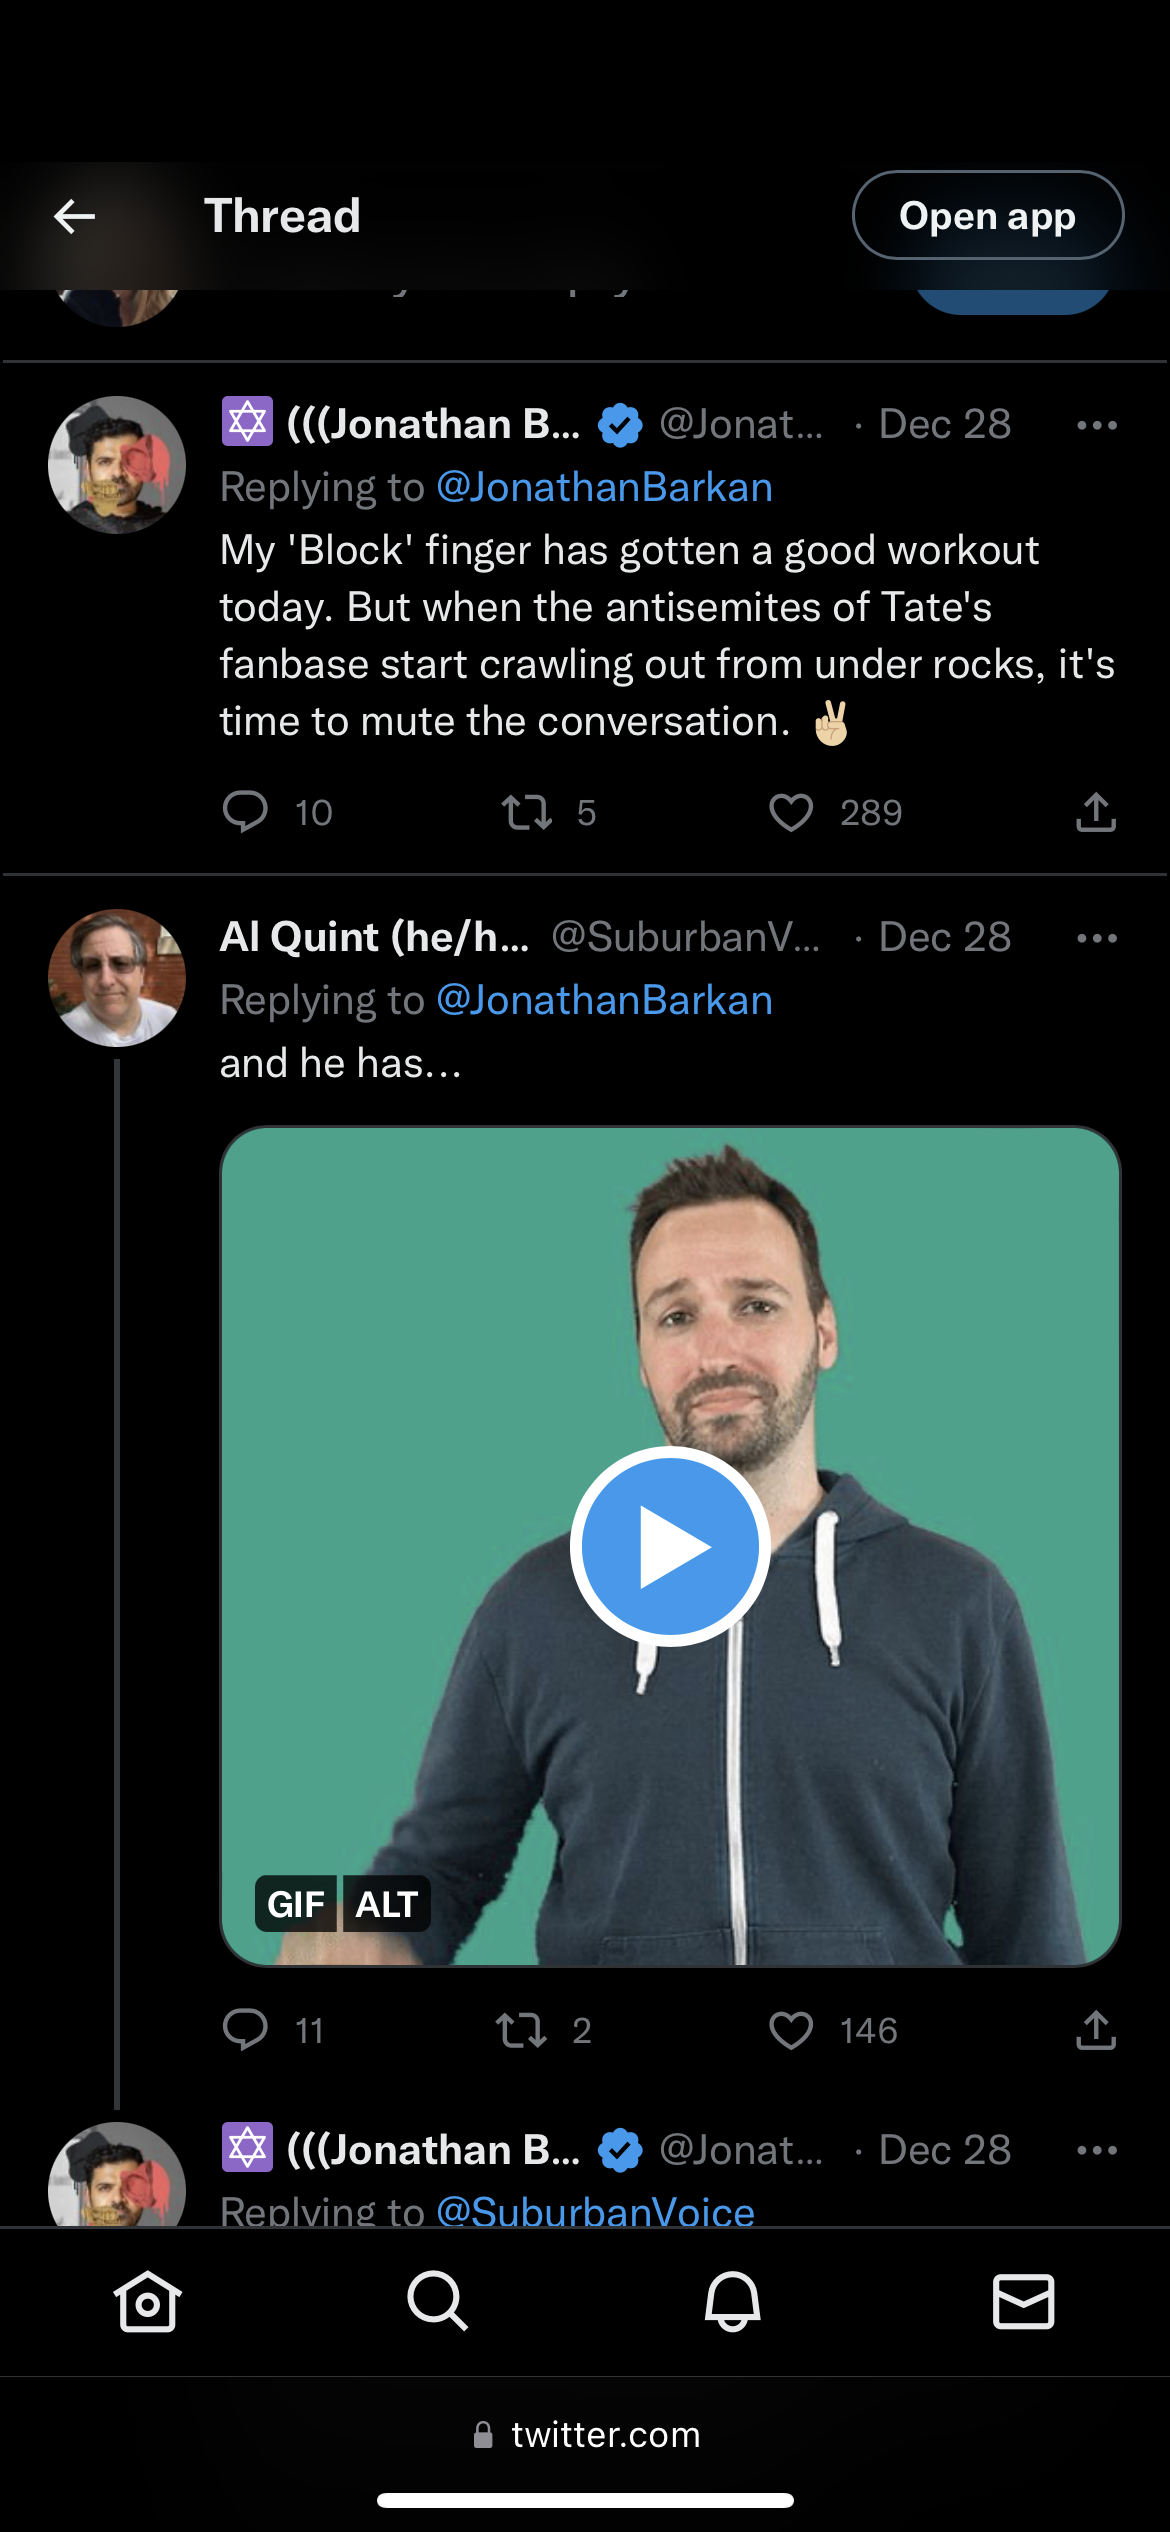
Task: Go back using the arrow icon
Action: point(75,216)
